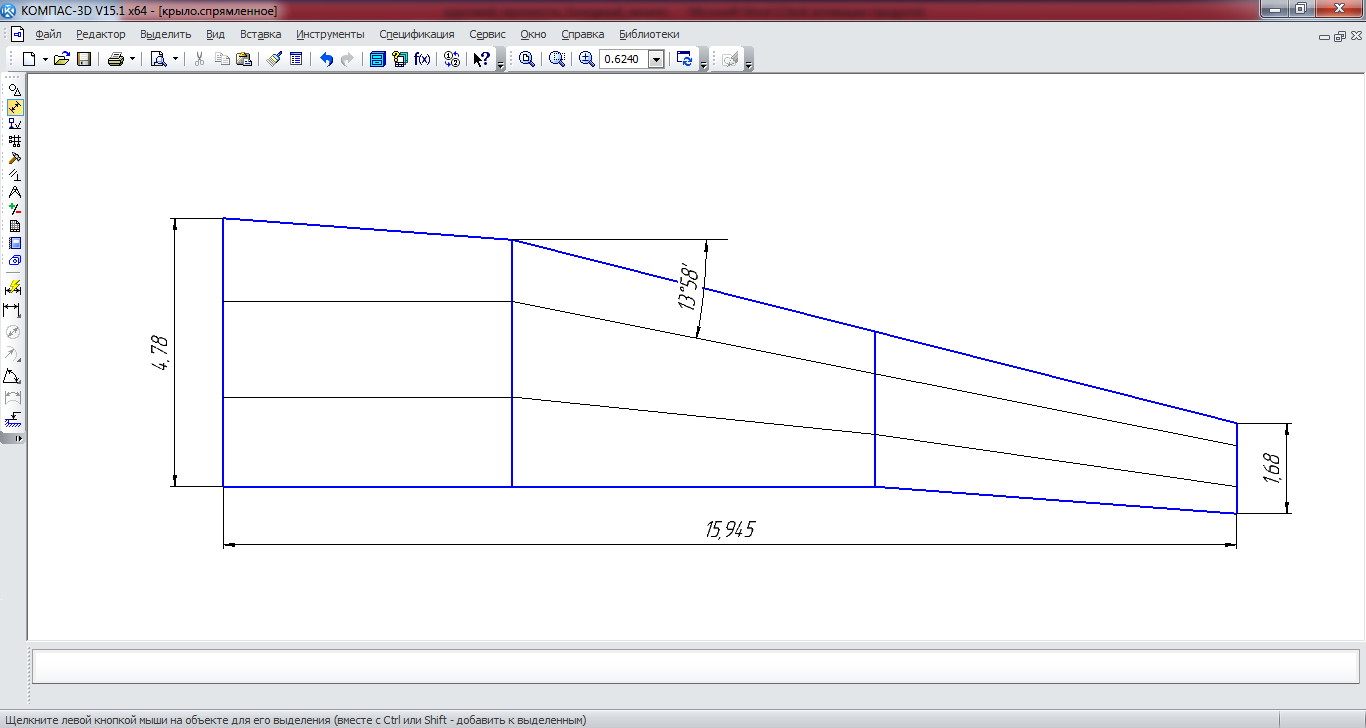This screenshot has height=728, width=1366.
Task: Open an existing file with folder icon
Action: click(x=62, y=59)
